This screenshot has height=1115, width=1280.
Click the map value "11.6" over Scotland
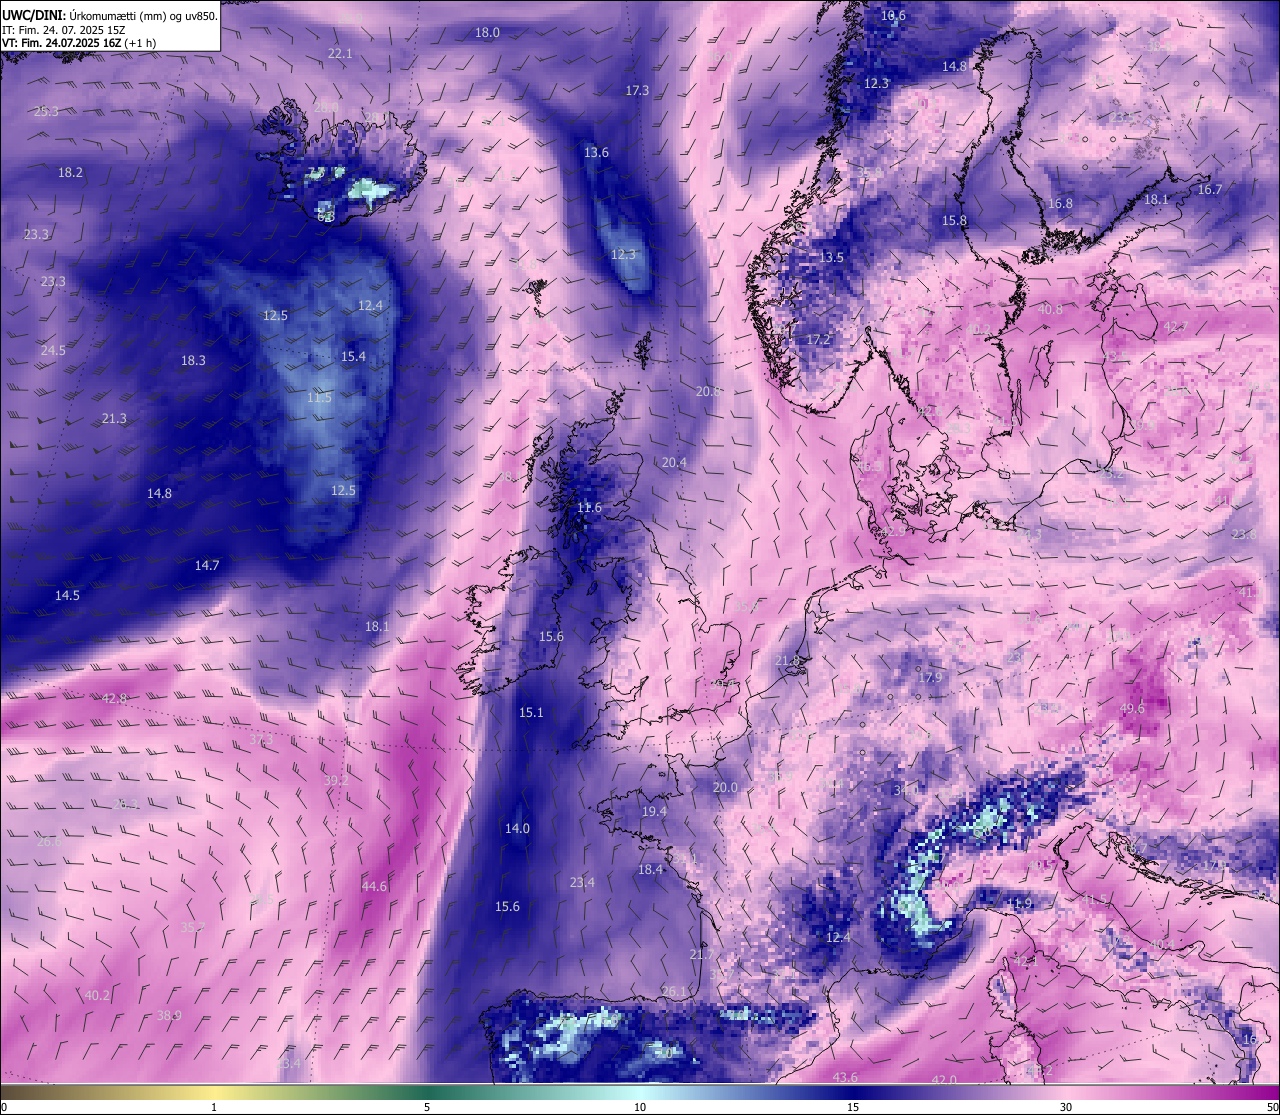click(x=590, y=508)
